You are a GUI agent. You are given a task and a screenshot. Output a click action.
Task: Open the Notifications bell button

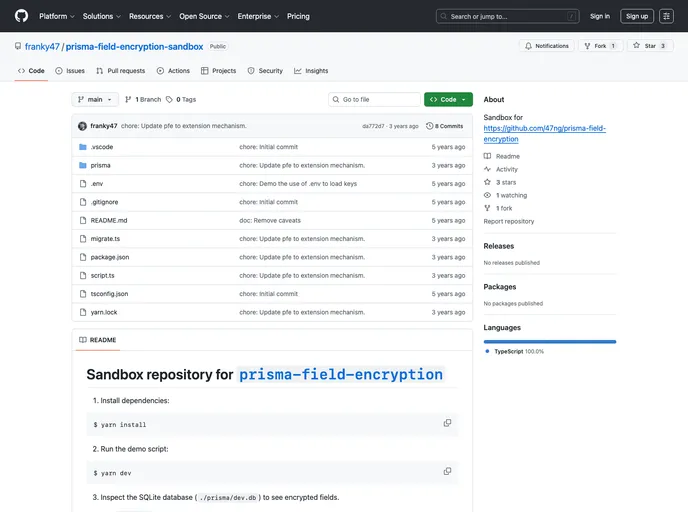point(546,46)
